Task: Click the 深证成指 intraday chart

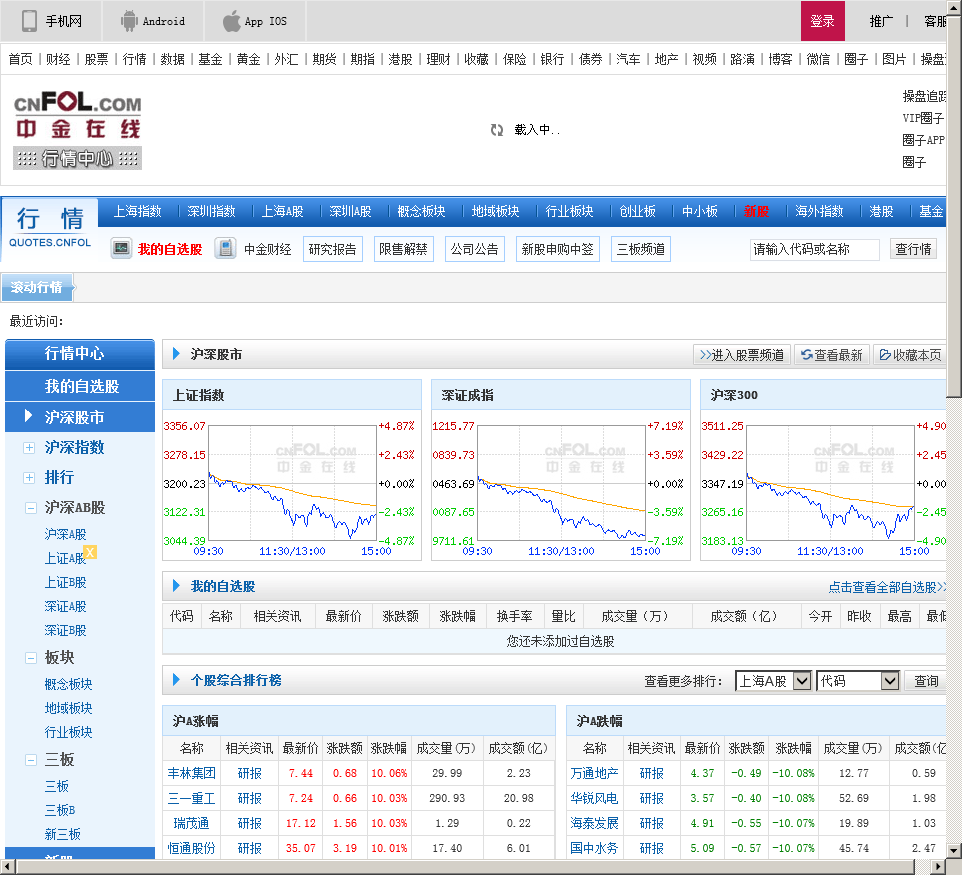Action: [561, 484]
